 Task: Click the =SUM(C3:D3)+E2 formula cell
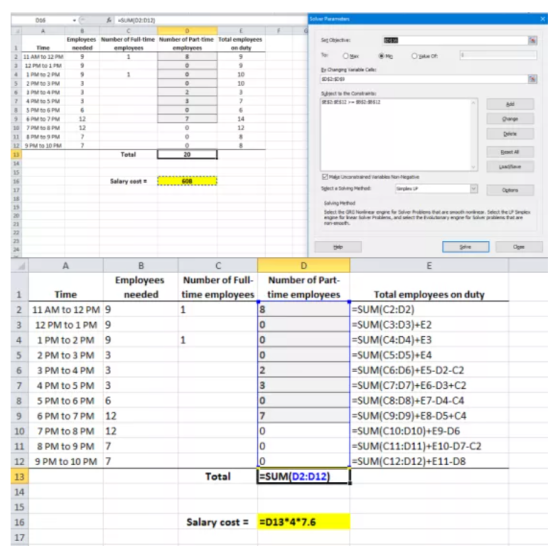coord(429,325)
